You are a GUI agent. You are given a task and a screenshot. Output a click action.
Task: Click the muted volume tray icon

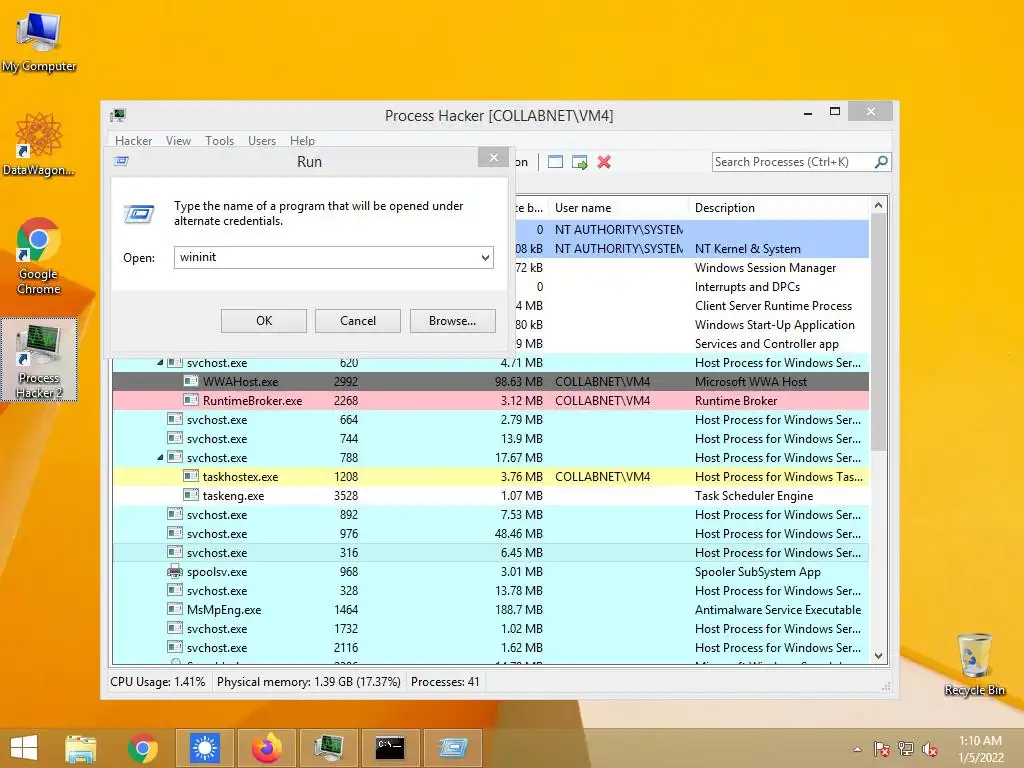[x=930, y=749]
